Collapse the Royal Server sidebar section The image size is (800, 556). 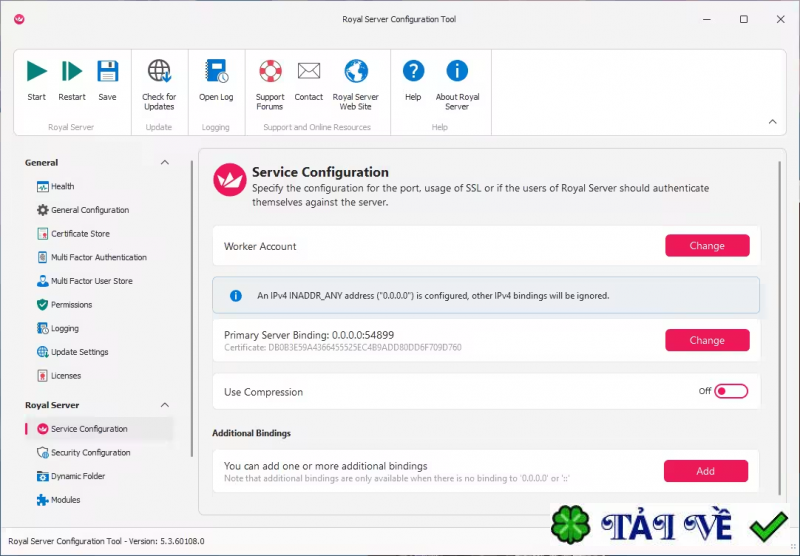click(165, 405)
